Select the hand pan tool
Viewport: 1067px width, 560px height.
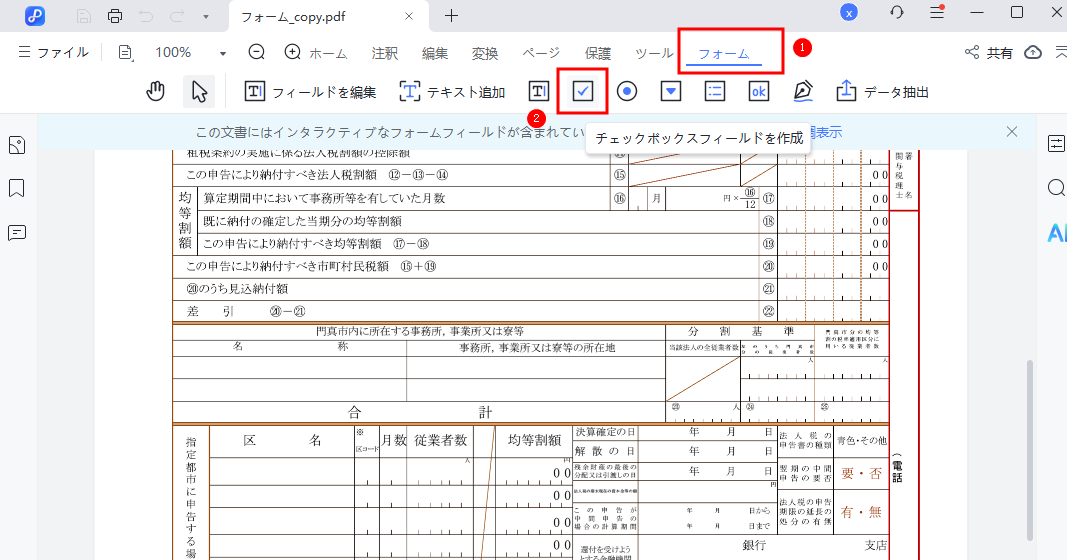pyautogui.click(x=155, y=92)
